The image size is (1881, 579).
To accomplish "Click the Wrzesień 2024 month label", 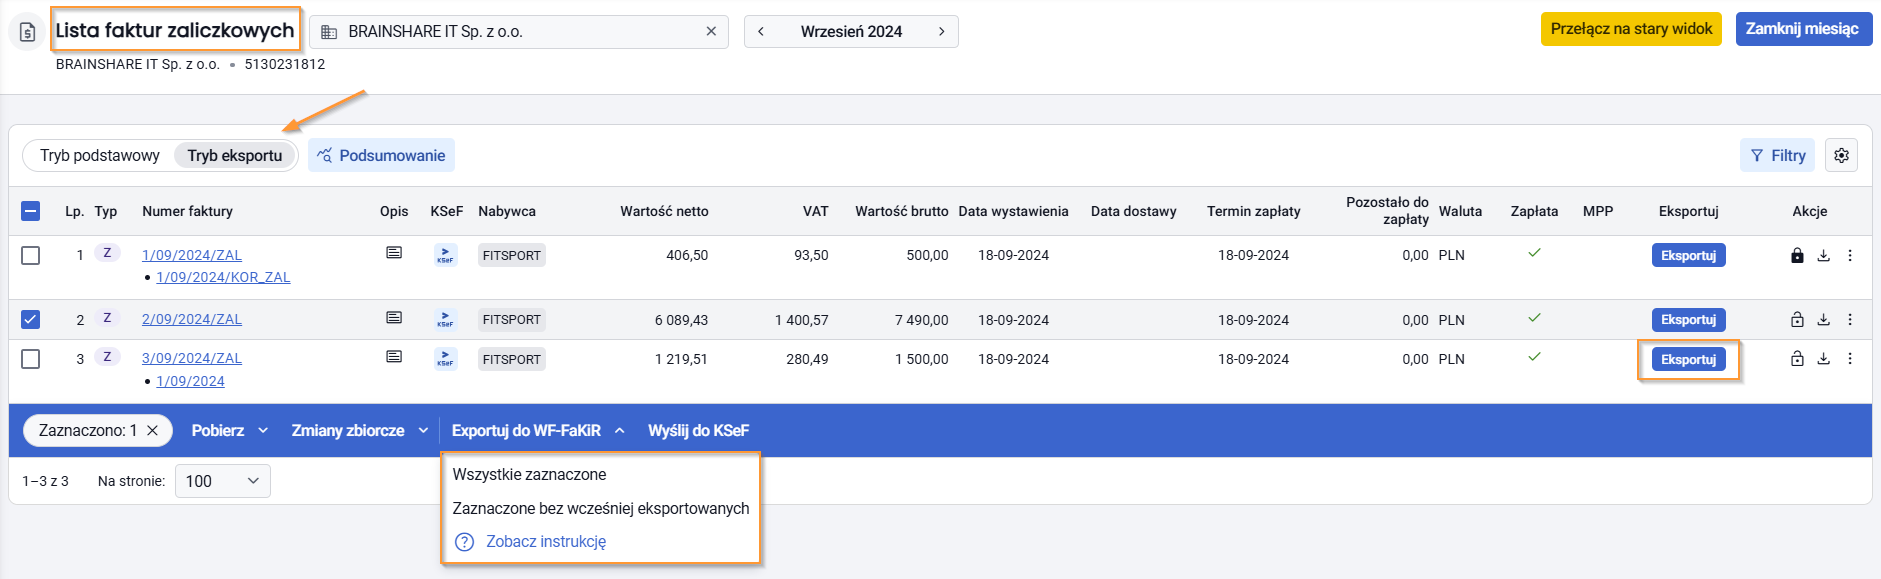I will [x=851, y=32].
